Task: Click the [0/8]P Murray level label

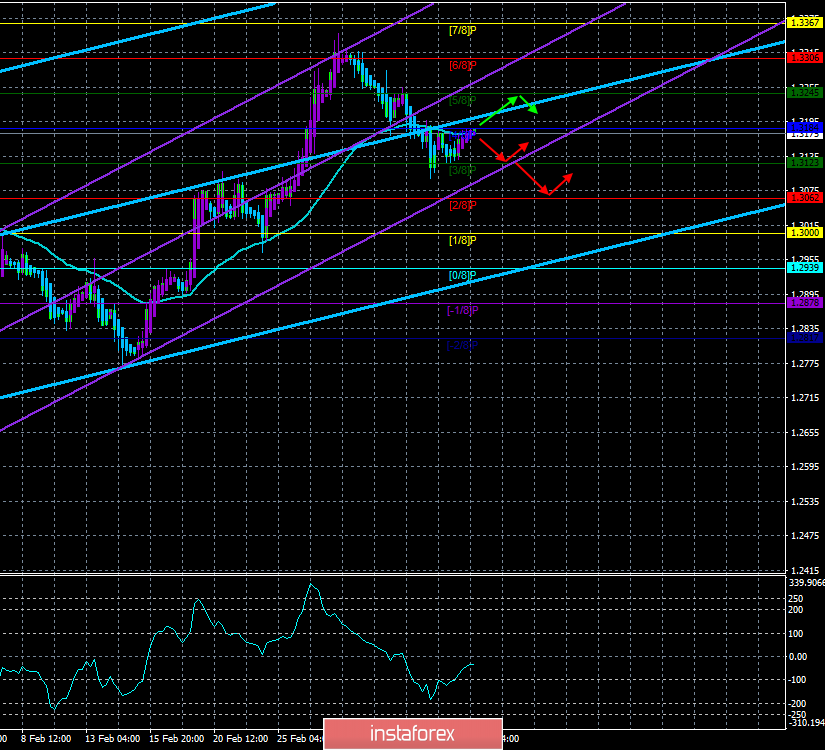Action: pos(462,275)
